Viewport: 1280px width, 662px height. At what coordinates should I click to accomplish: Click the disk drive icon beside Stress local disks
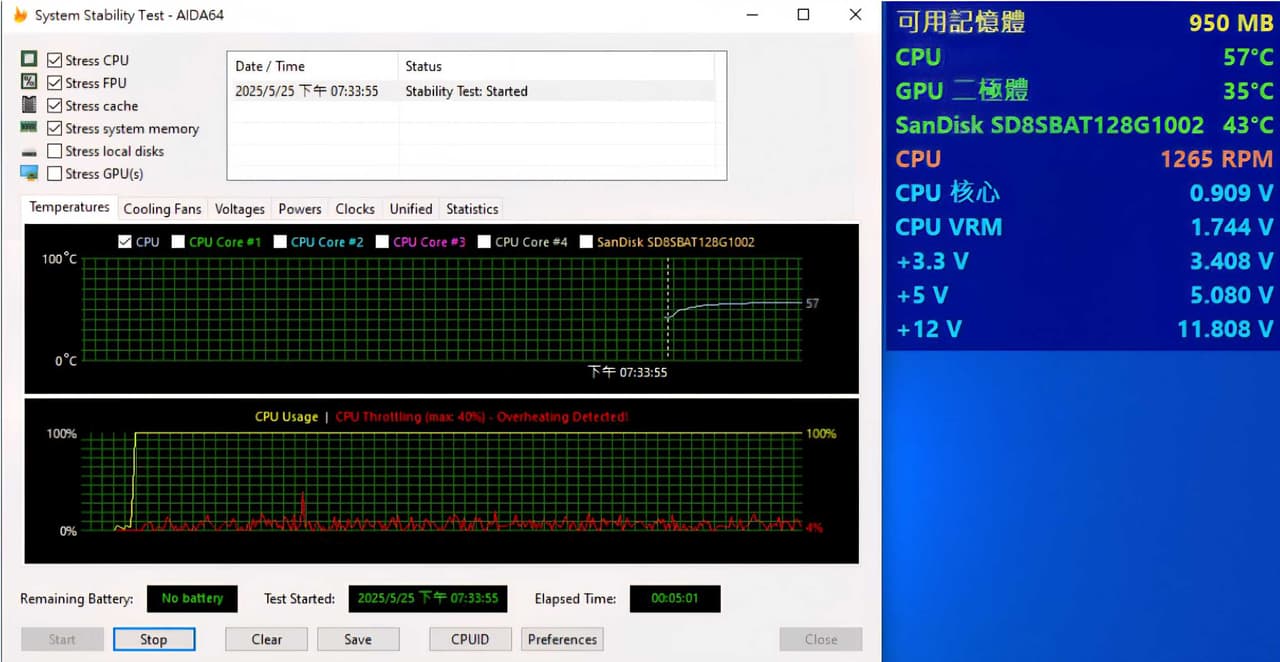[29, 151]
